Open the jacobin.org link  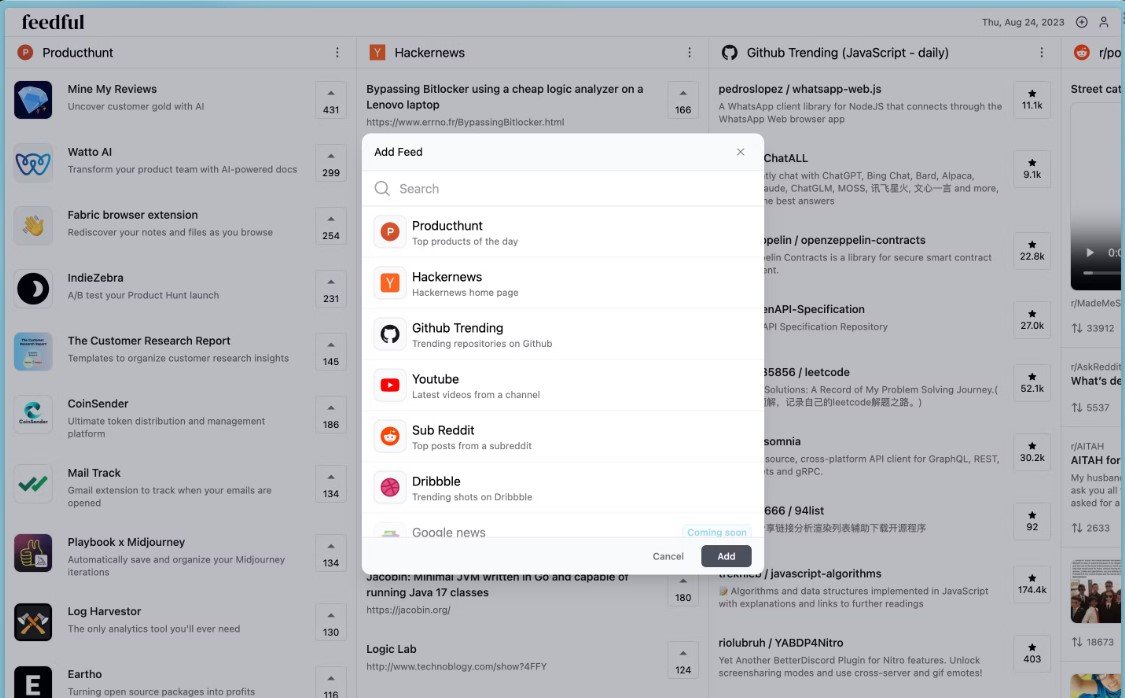(x=408, y=610)
